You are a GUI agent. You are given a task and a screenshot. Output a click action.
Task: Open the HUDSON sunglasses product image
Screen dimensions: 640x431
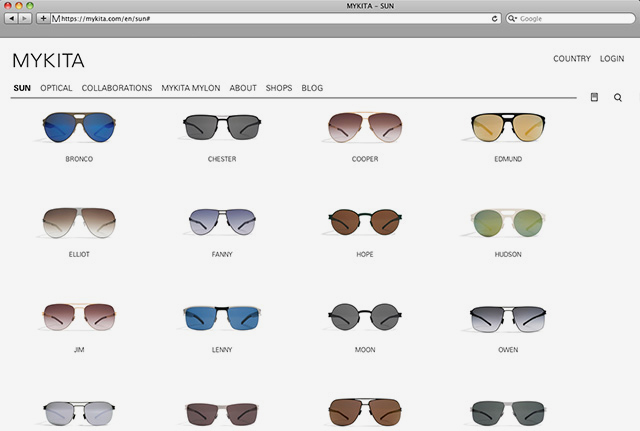[507, 222]
